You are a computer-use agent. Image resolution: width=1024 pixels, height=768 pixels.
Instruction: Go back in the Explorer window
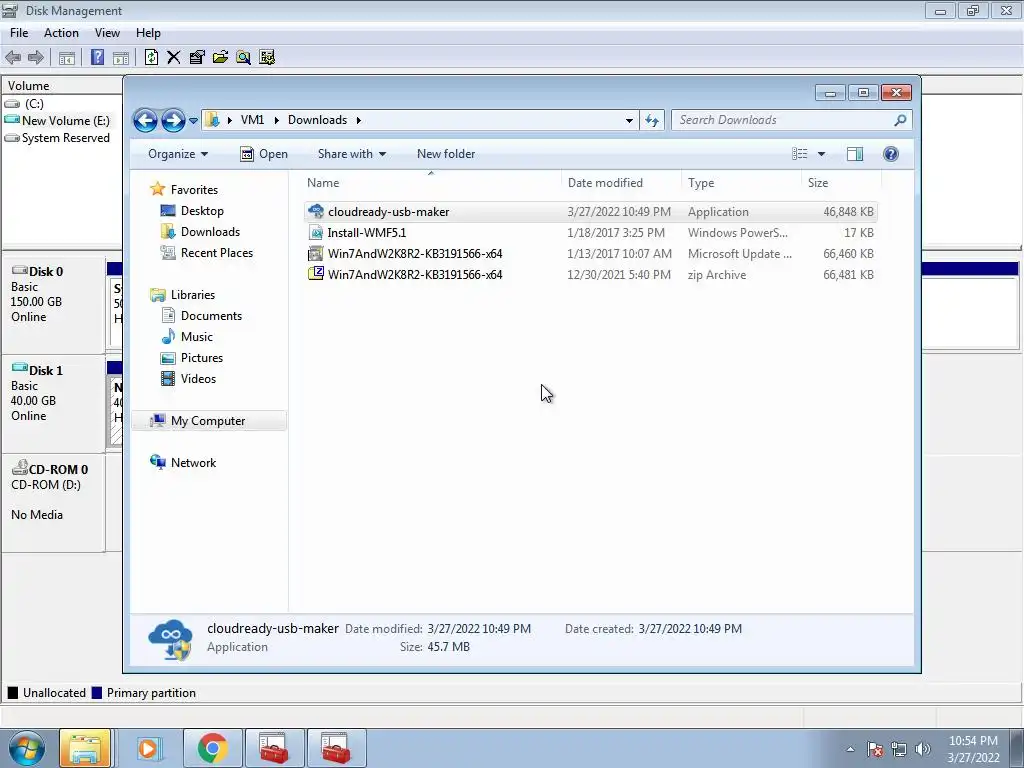[145, 120]
